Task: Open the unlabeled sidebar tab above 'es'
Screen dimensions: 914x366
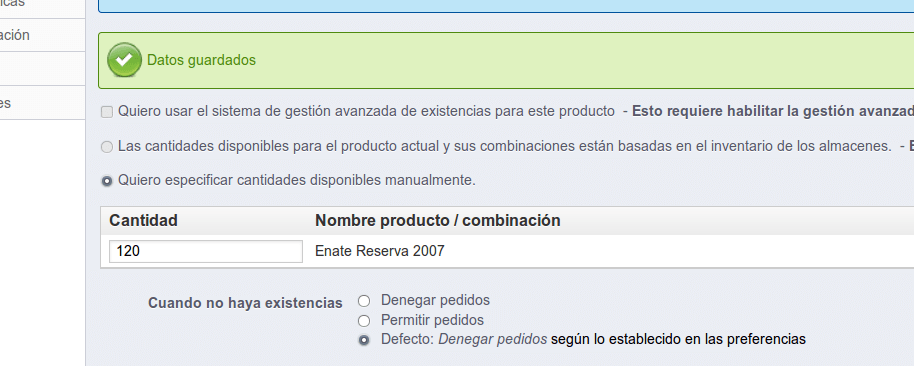Action: pos(43,69)
